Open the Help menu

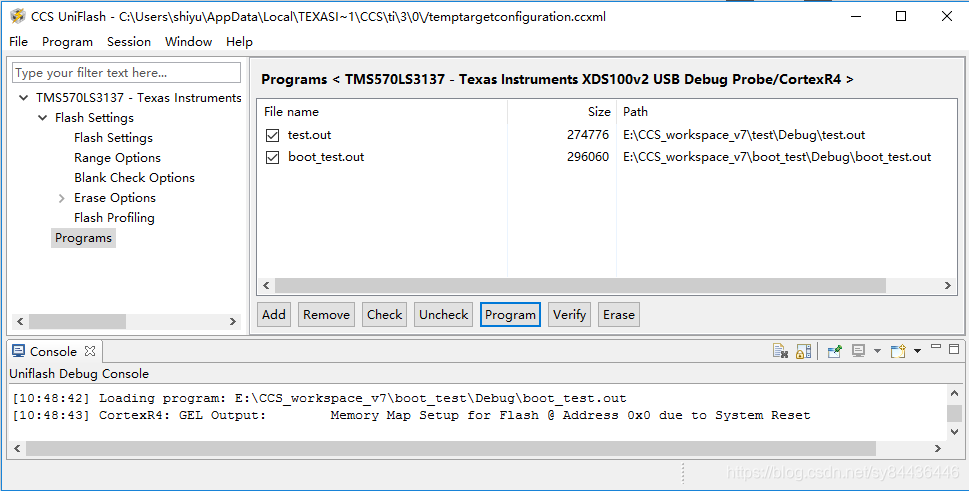(x=239, y=41)
